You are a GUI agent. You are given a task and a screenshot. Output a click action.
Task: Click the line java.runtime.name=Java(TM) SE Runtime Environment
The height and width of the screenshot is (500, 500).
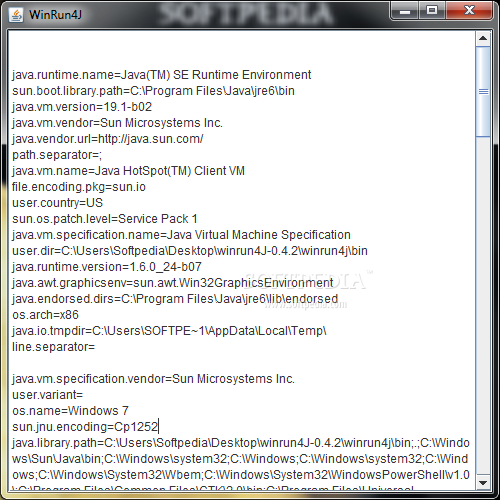coord(162,75)
